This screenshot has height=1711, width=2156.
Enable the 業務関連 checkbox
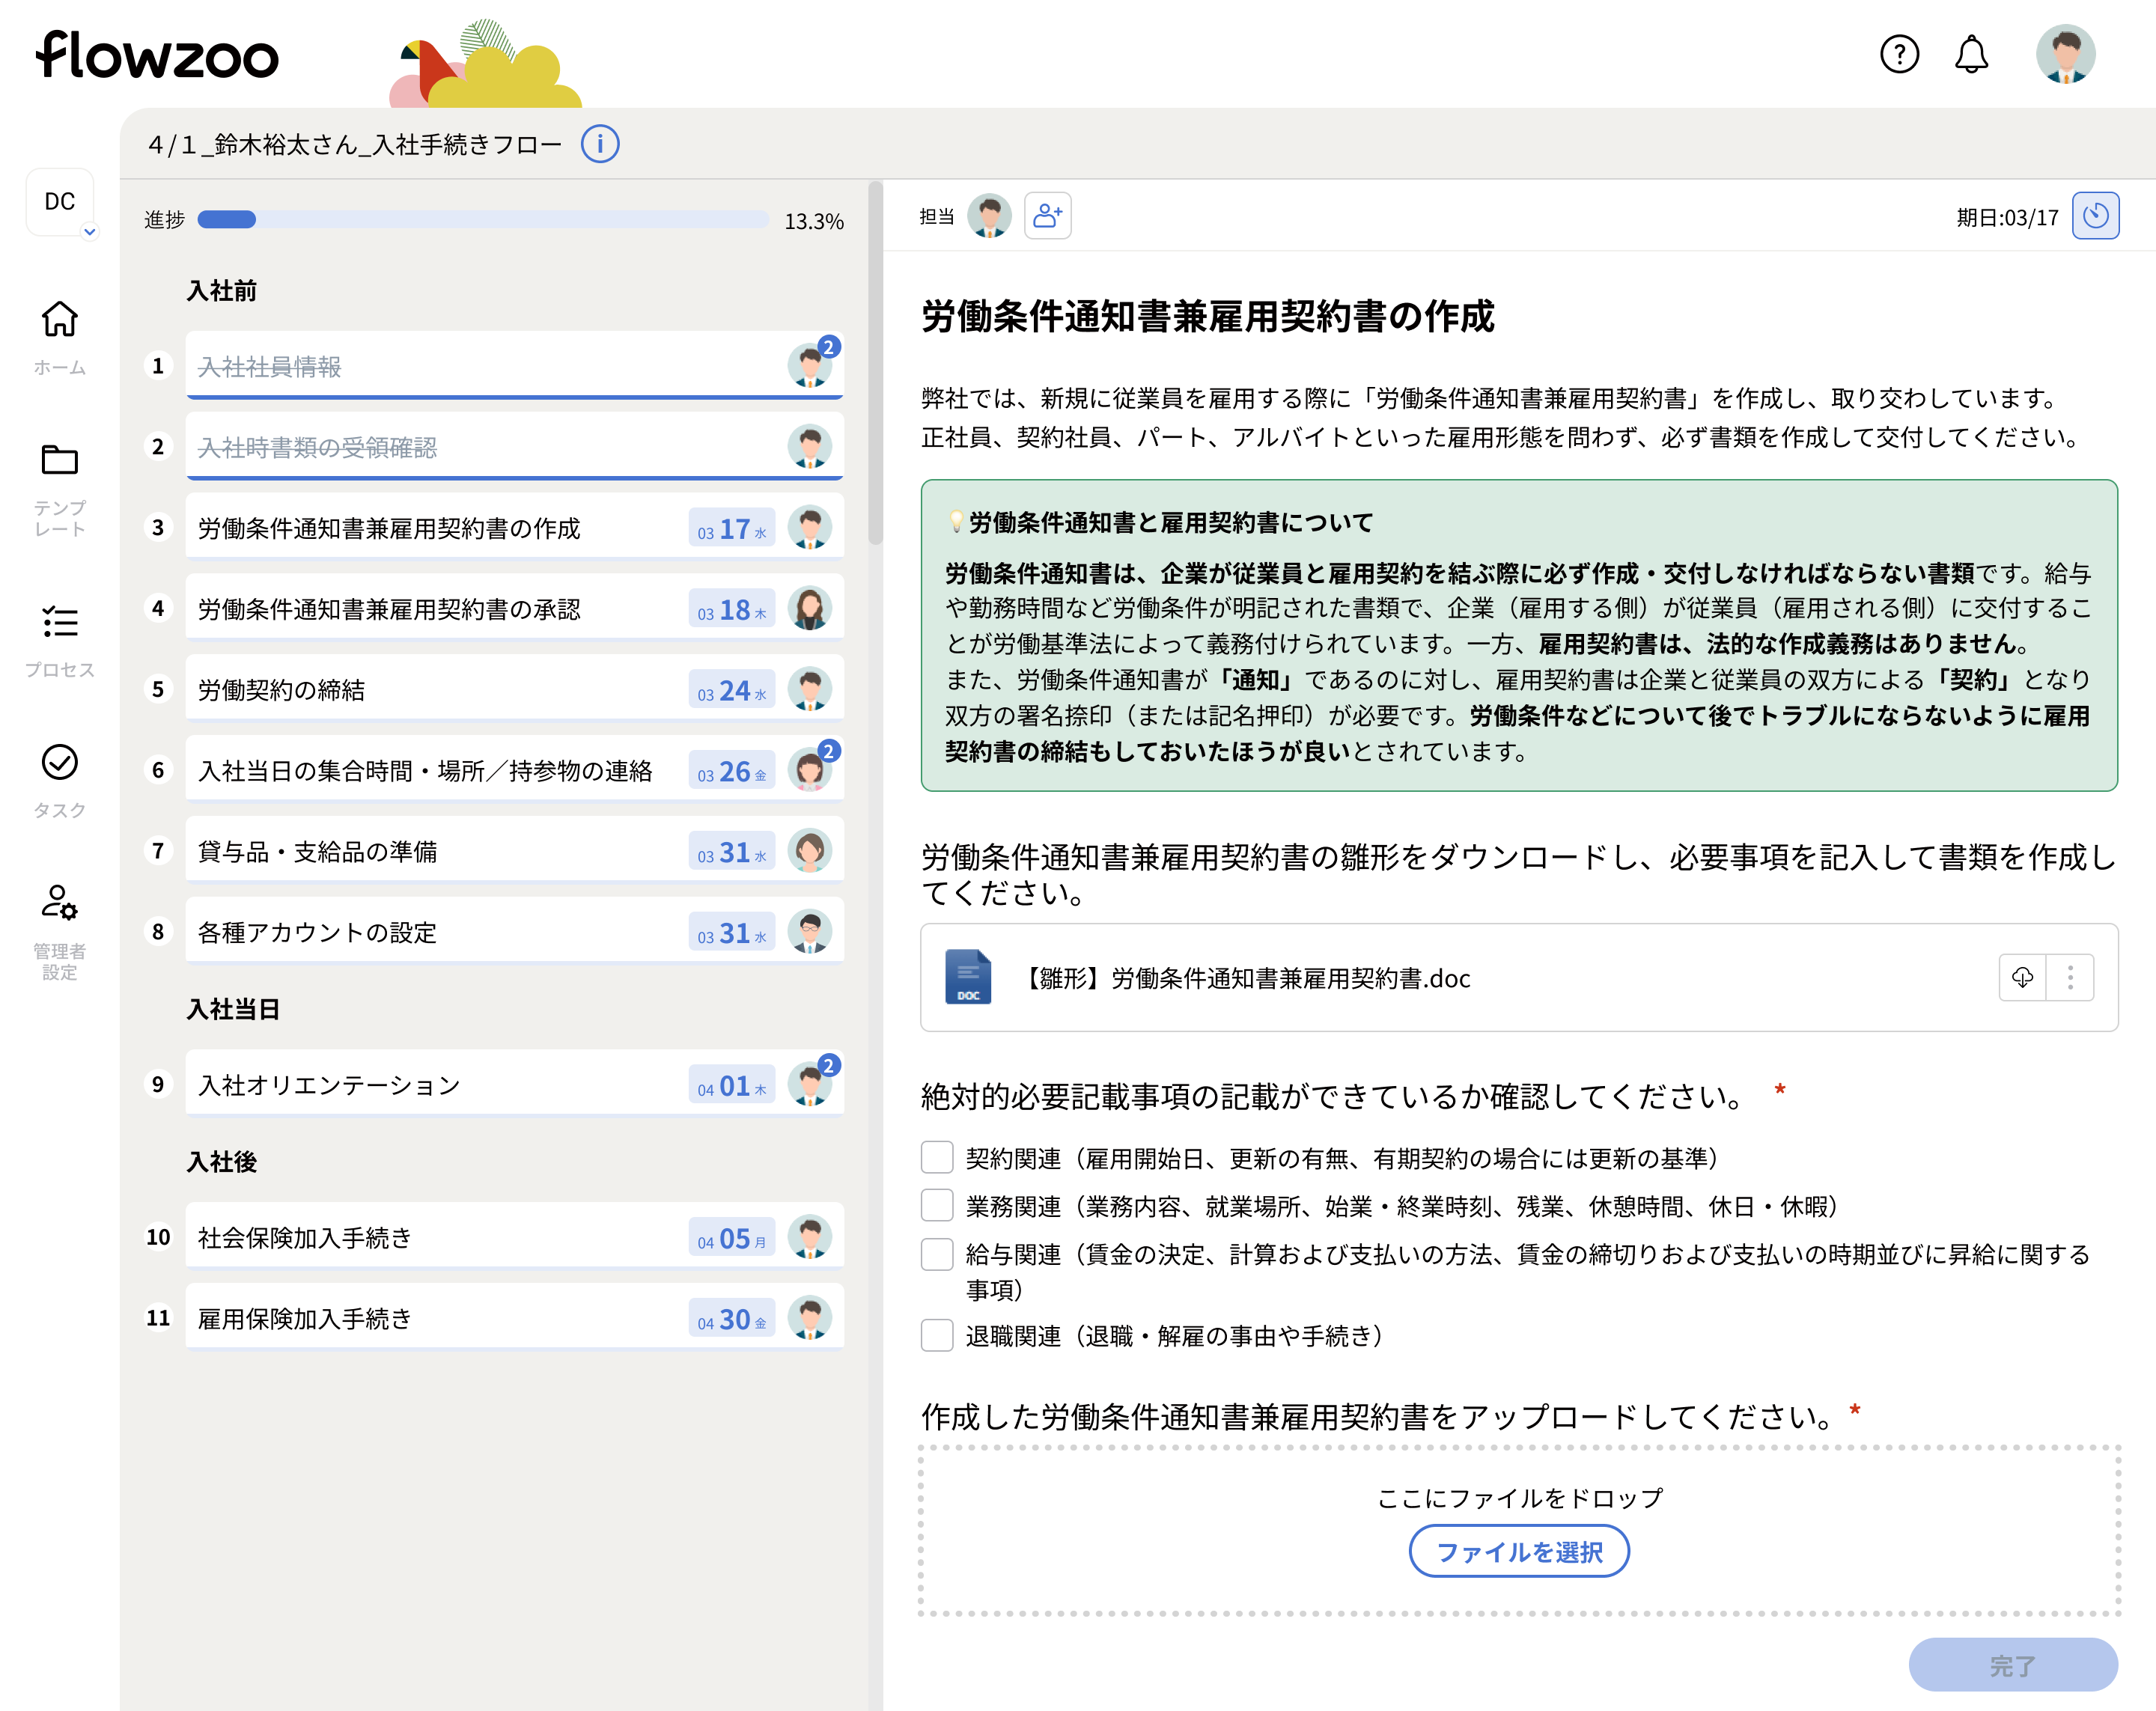[x=936, y=1205]
